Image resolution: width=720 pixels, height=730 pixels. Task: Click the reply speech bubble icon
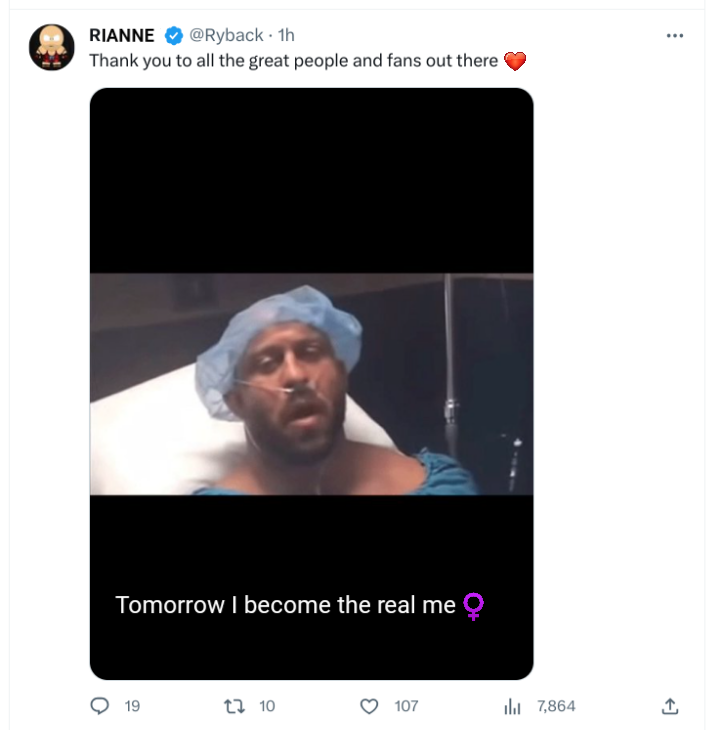tap(100, 706)
